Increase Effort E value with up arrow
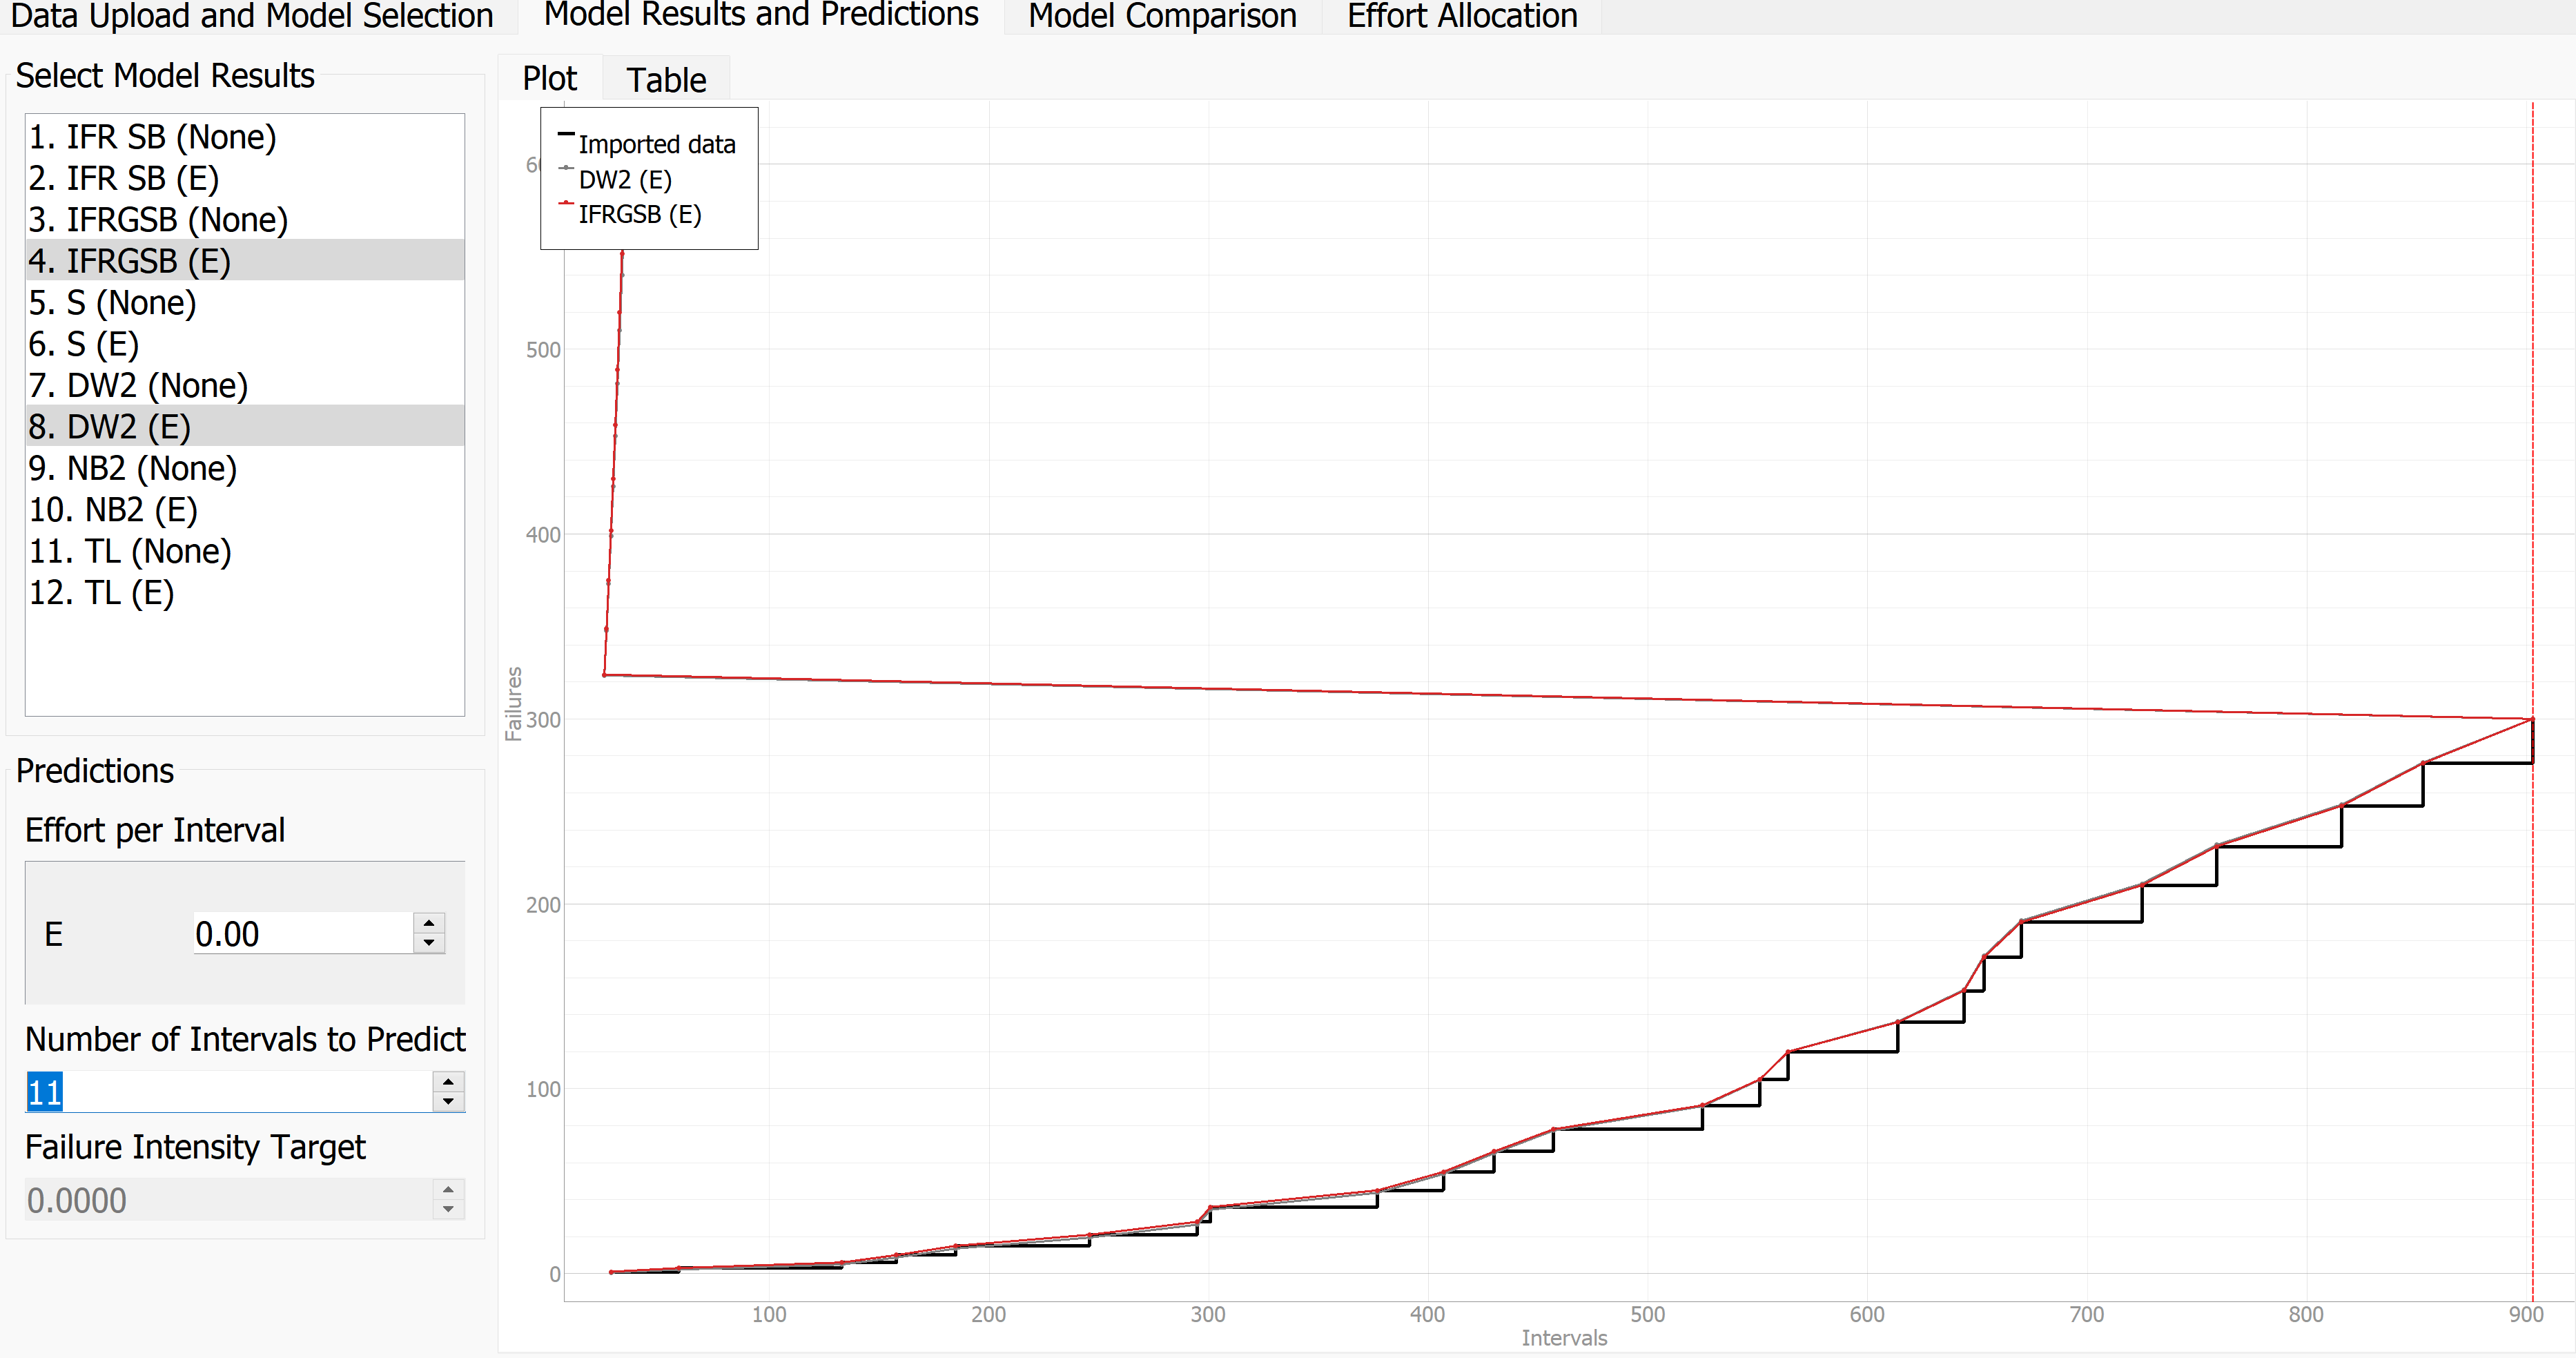The width and height of the screenshot is (2576, 1358). click(429, 922)
